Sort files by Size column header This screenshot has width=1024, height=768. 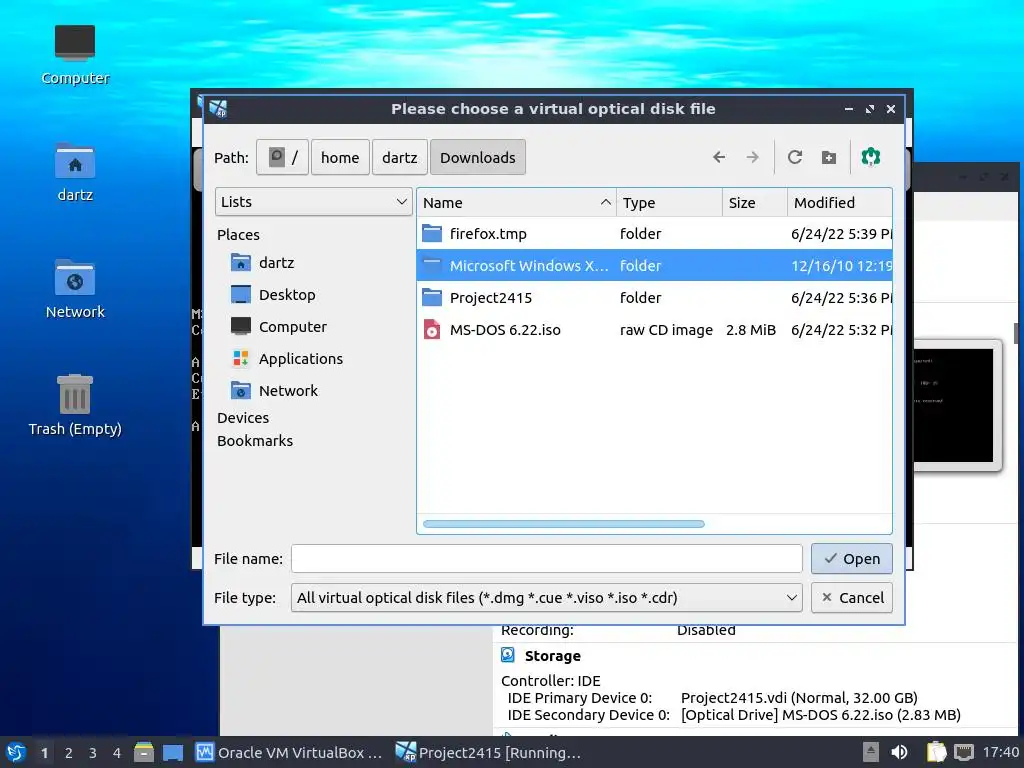coord(755,202)
